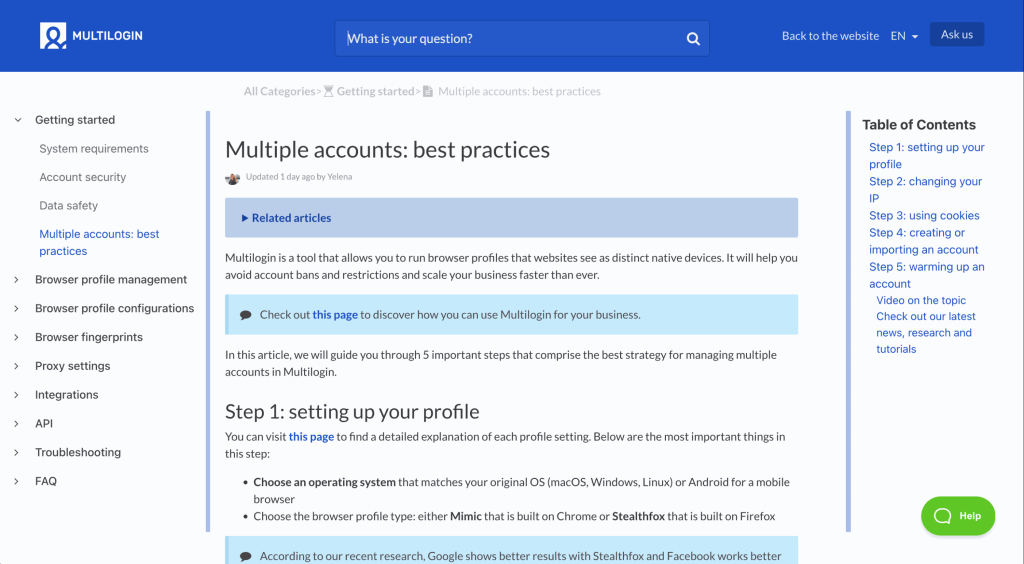1024x564 pixels.
Task: Click All Categories breadcrumb
Action: [x=280, y=91]
